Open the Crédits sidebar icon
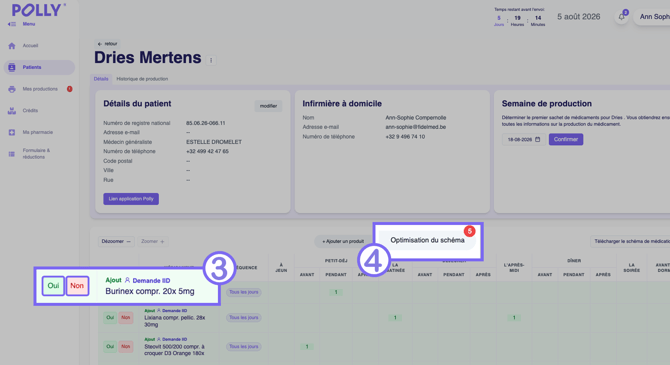670x365 pixels. (x=12, y=111)
